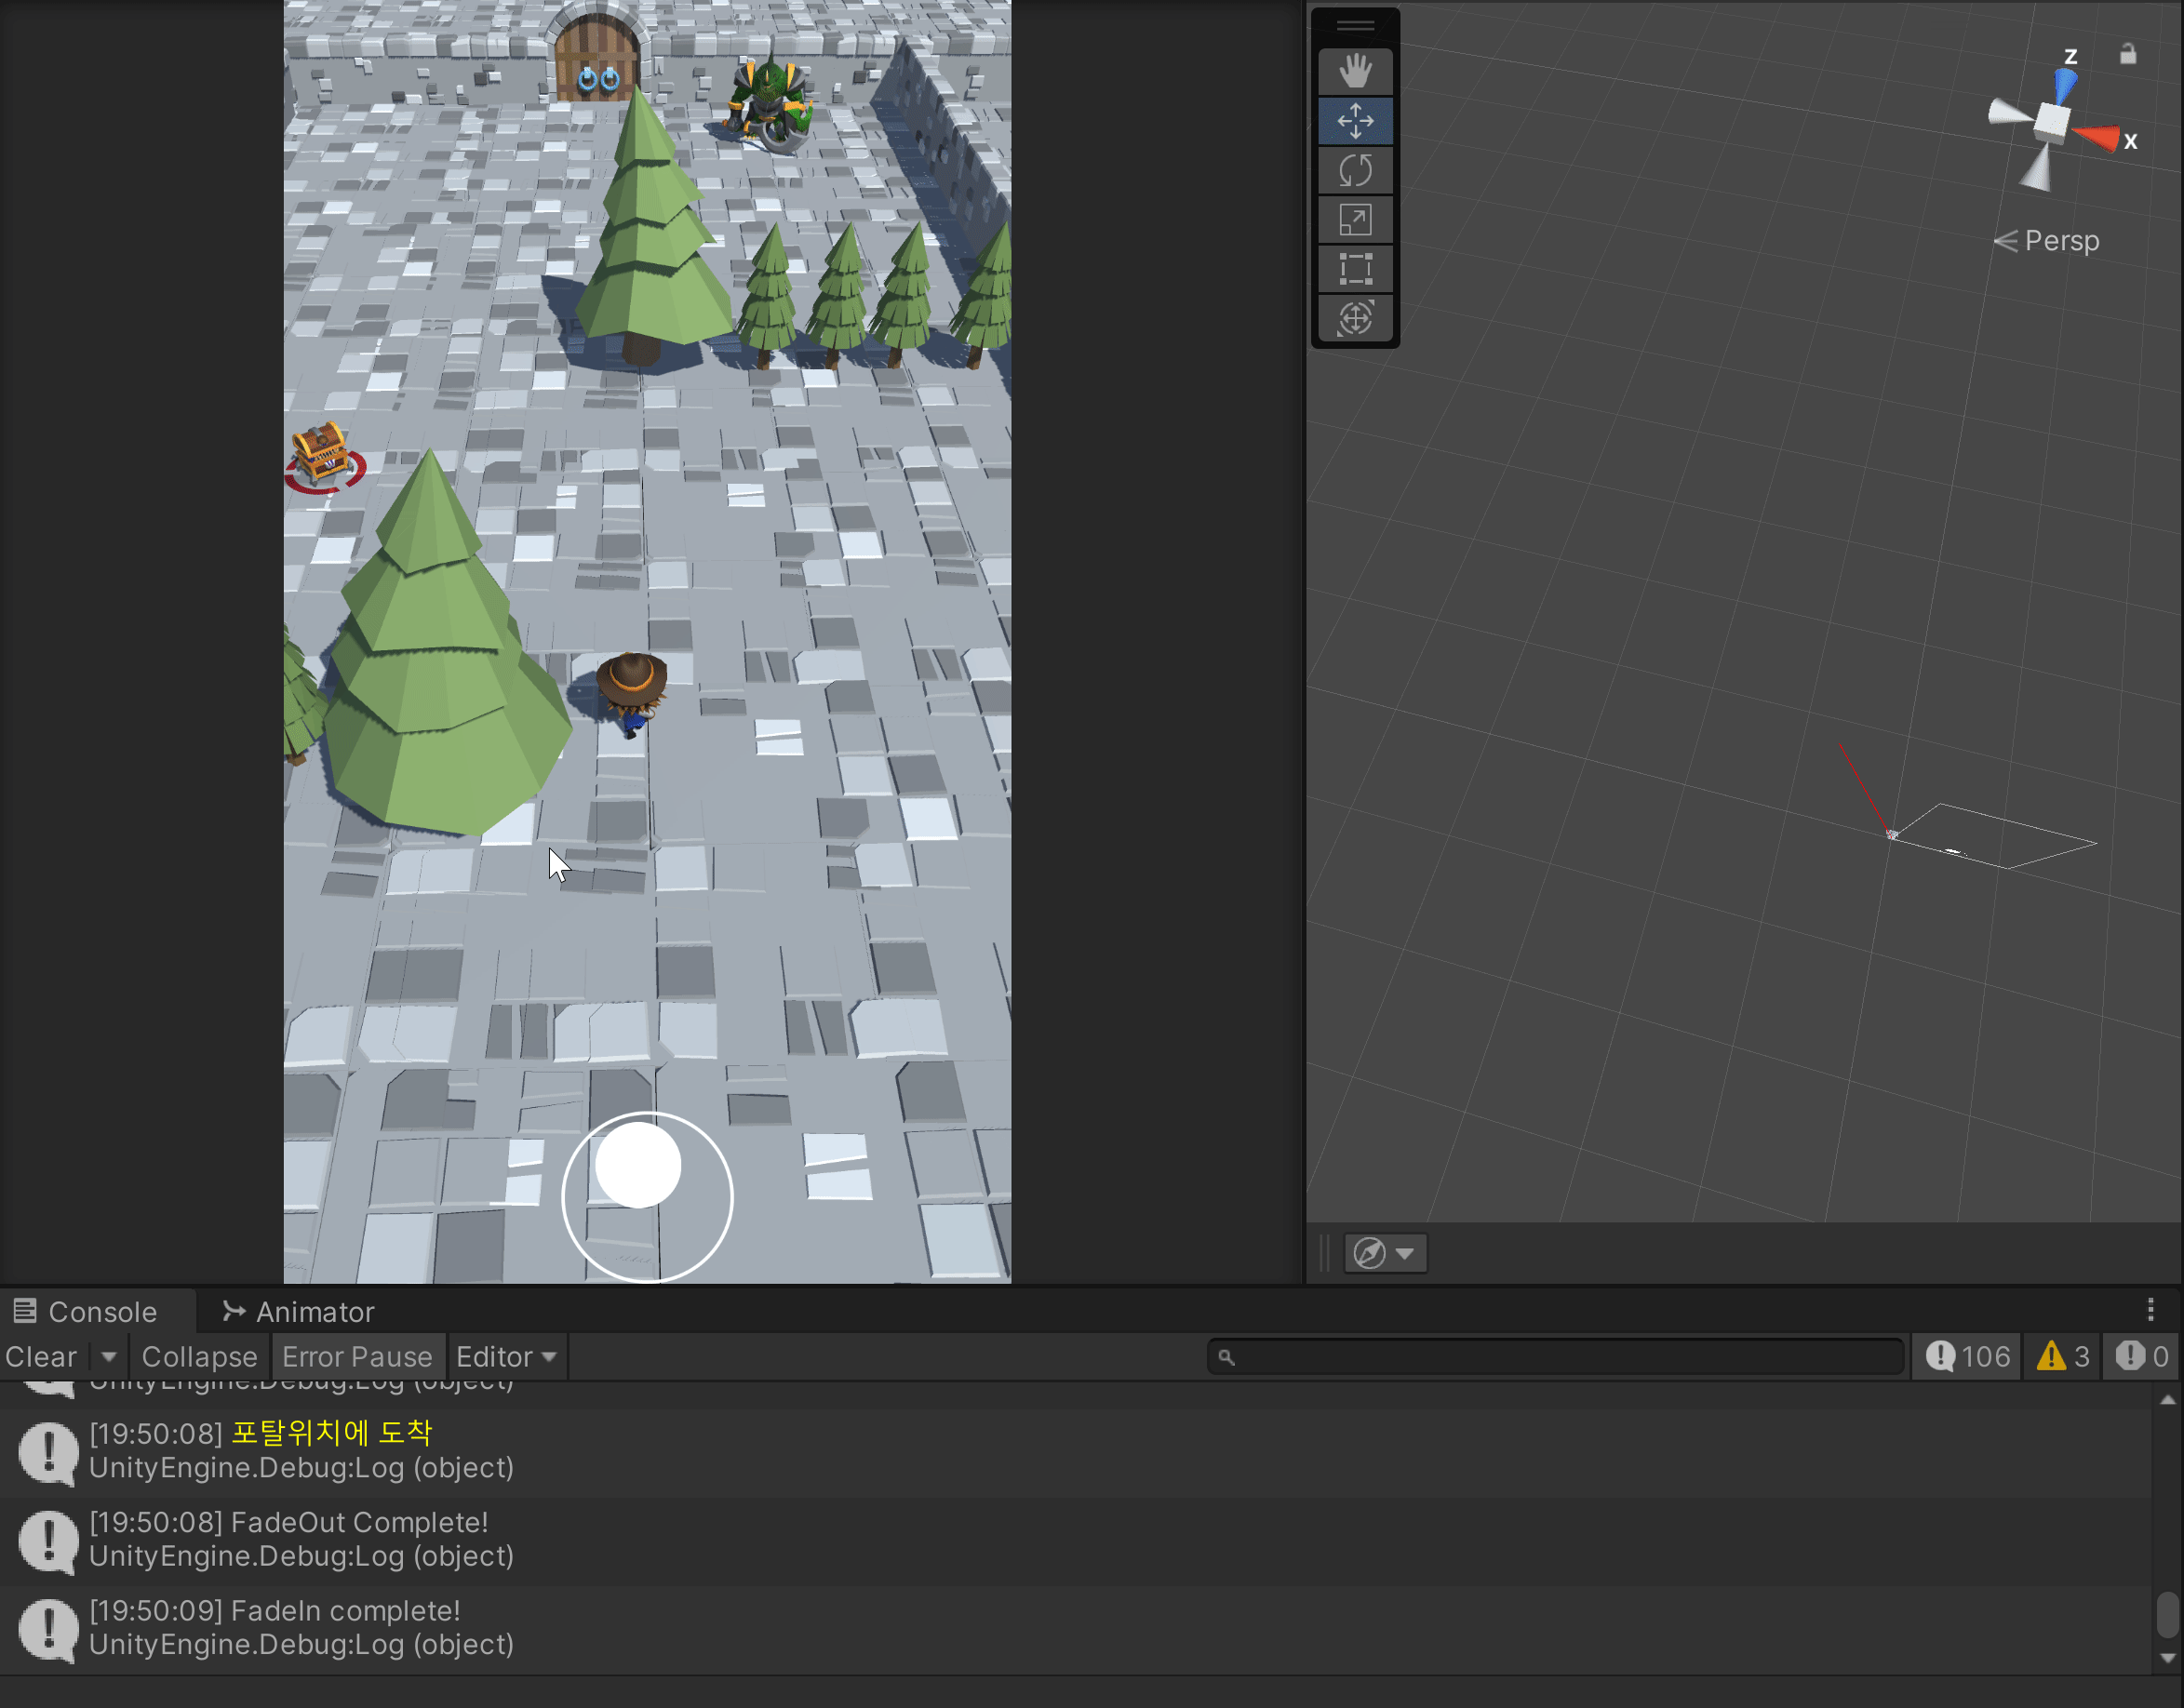Select the combined Transform tool
The width and height of the screenshot is (2184, 1708).
pos(1355,319)
